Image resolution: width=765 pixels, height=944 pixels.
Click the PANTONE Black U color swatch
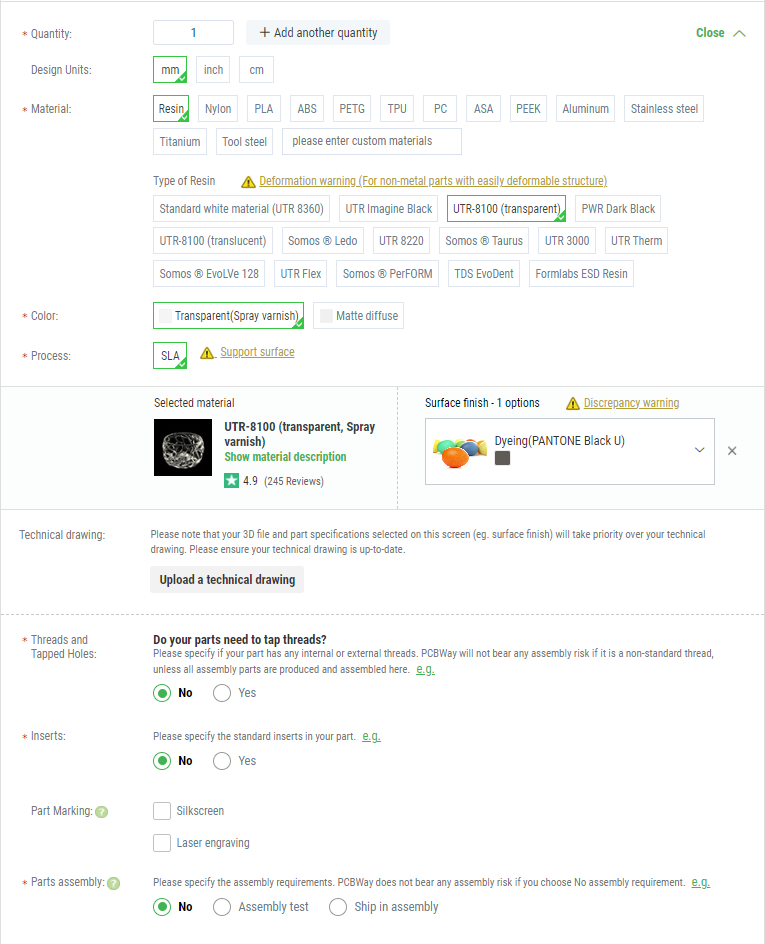point(503,458)
